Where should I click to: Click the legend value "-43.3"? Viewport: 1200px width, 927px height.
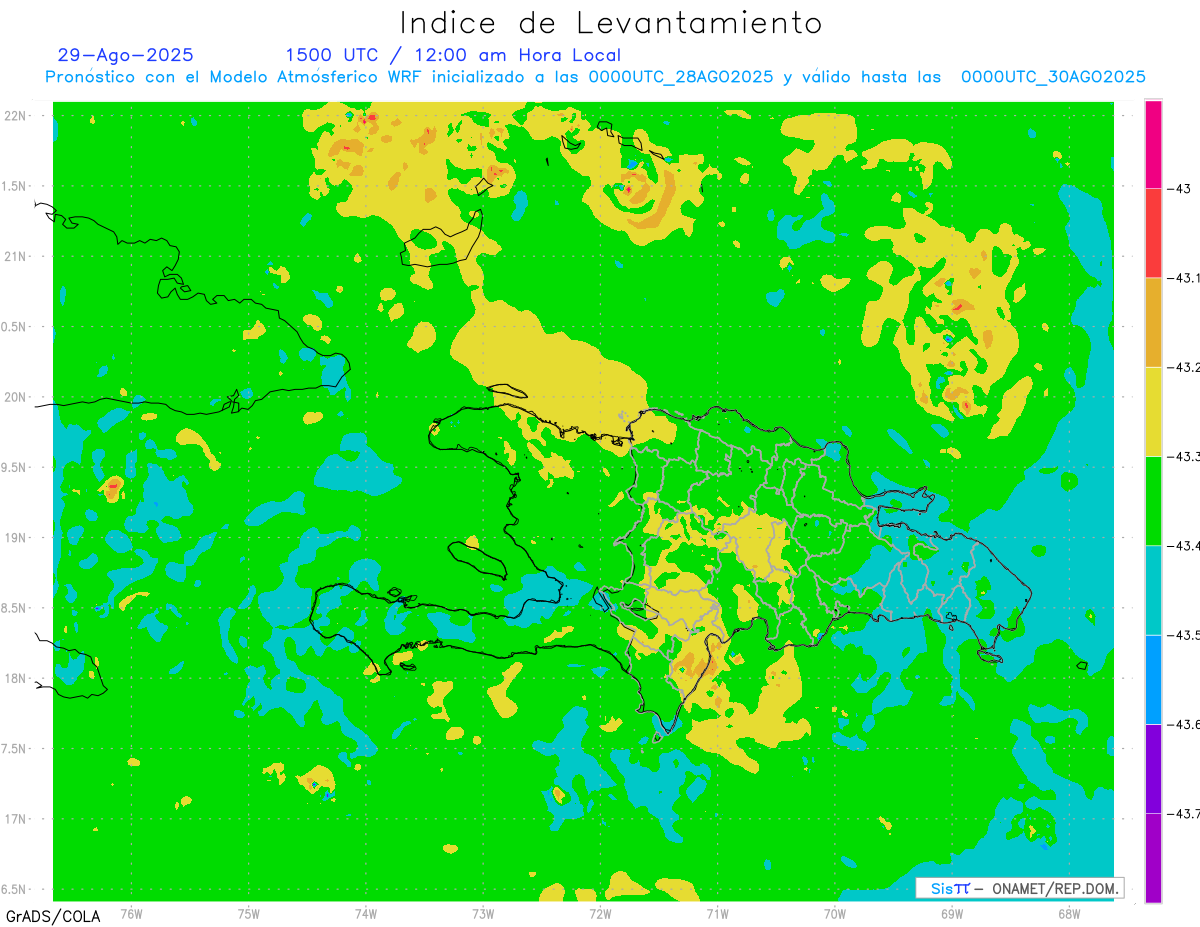click(1184, 456)
